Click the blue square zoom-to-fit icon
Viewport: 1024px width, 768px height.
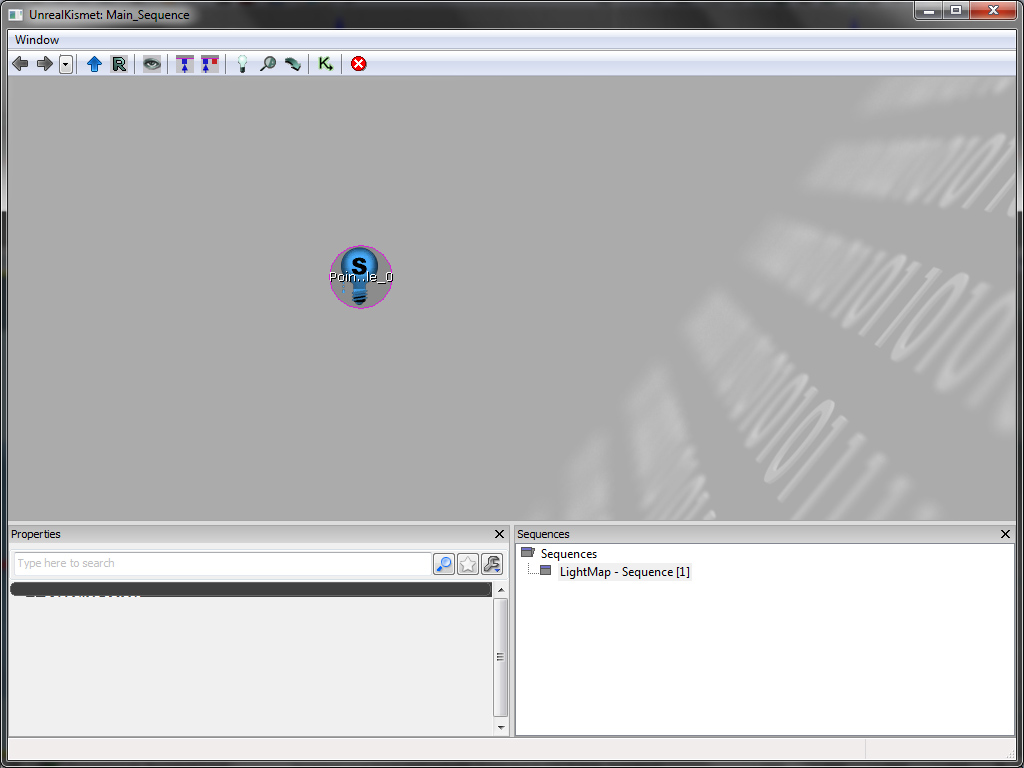click(185, 64)
